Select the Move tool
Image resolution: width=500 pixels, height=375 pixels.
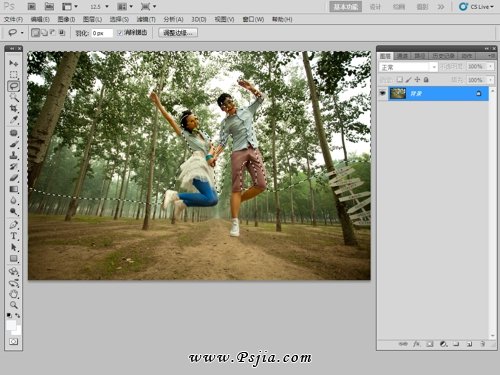coord(14,63)
